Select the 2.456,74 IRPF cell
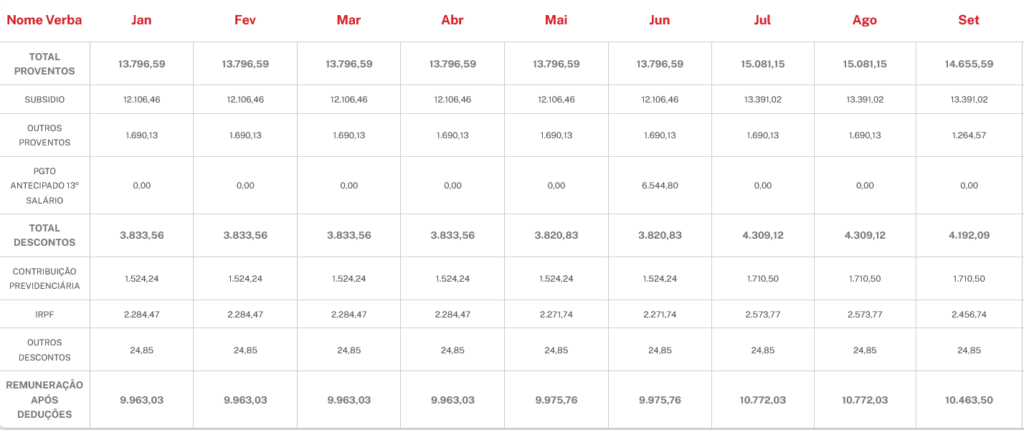The image size is (1024, 430). [969, 314]
